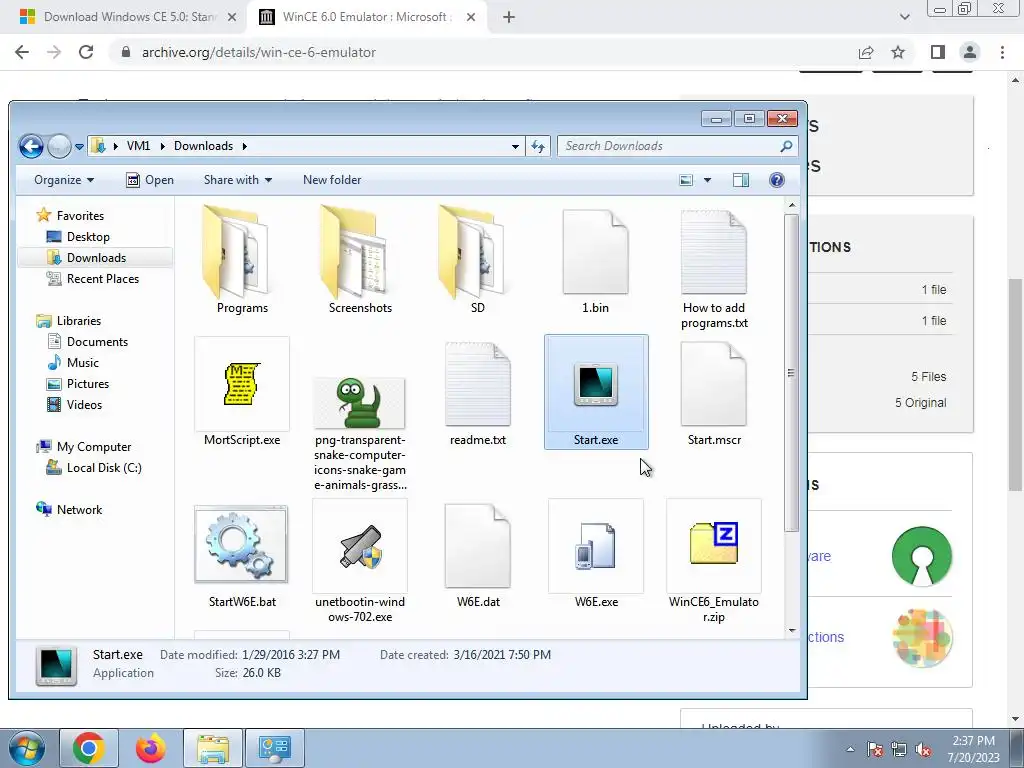Click the Search Downloads field
Image resolution: width=1024 pixels, height=768 pixels.
[676, 146]
